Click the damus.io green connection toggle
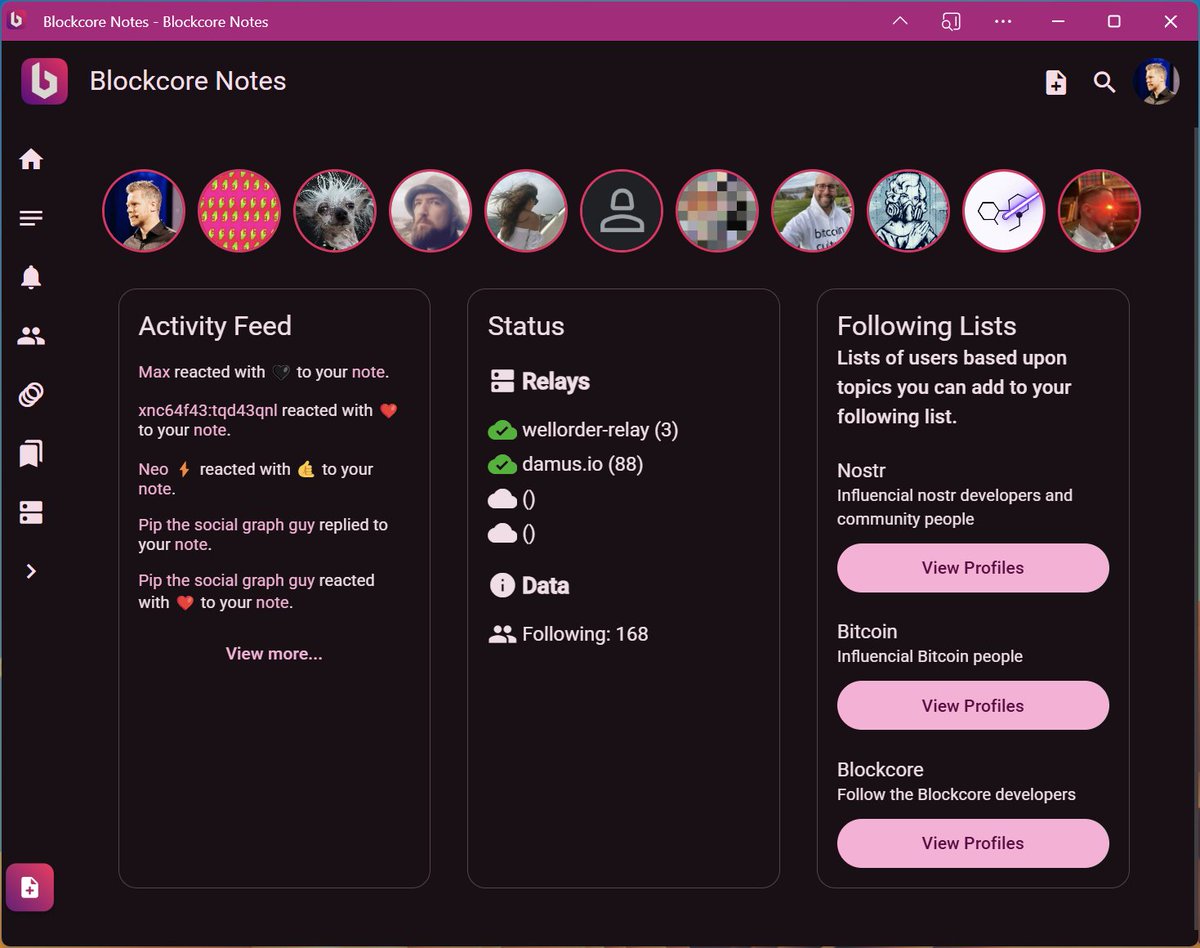1200x948 pixels. click(502, 464)
